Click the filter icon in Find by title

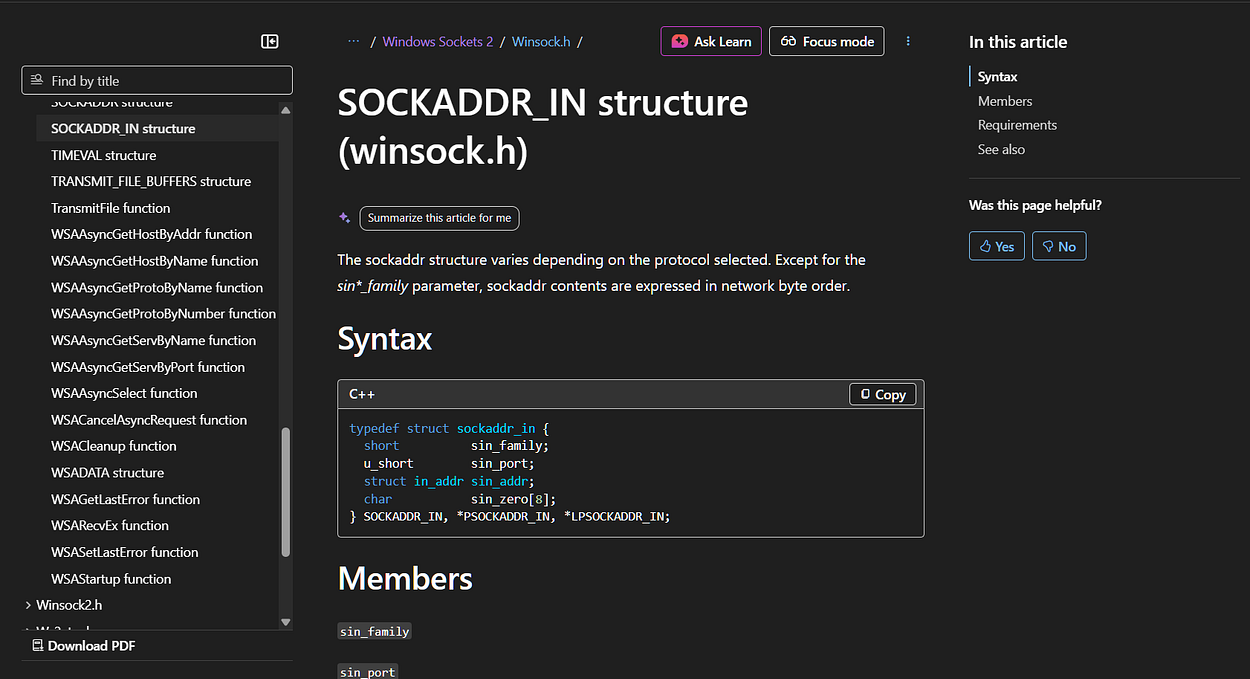(x=37, y=80)
